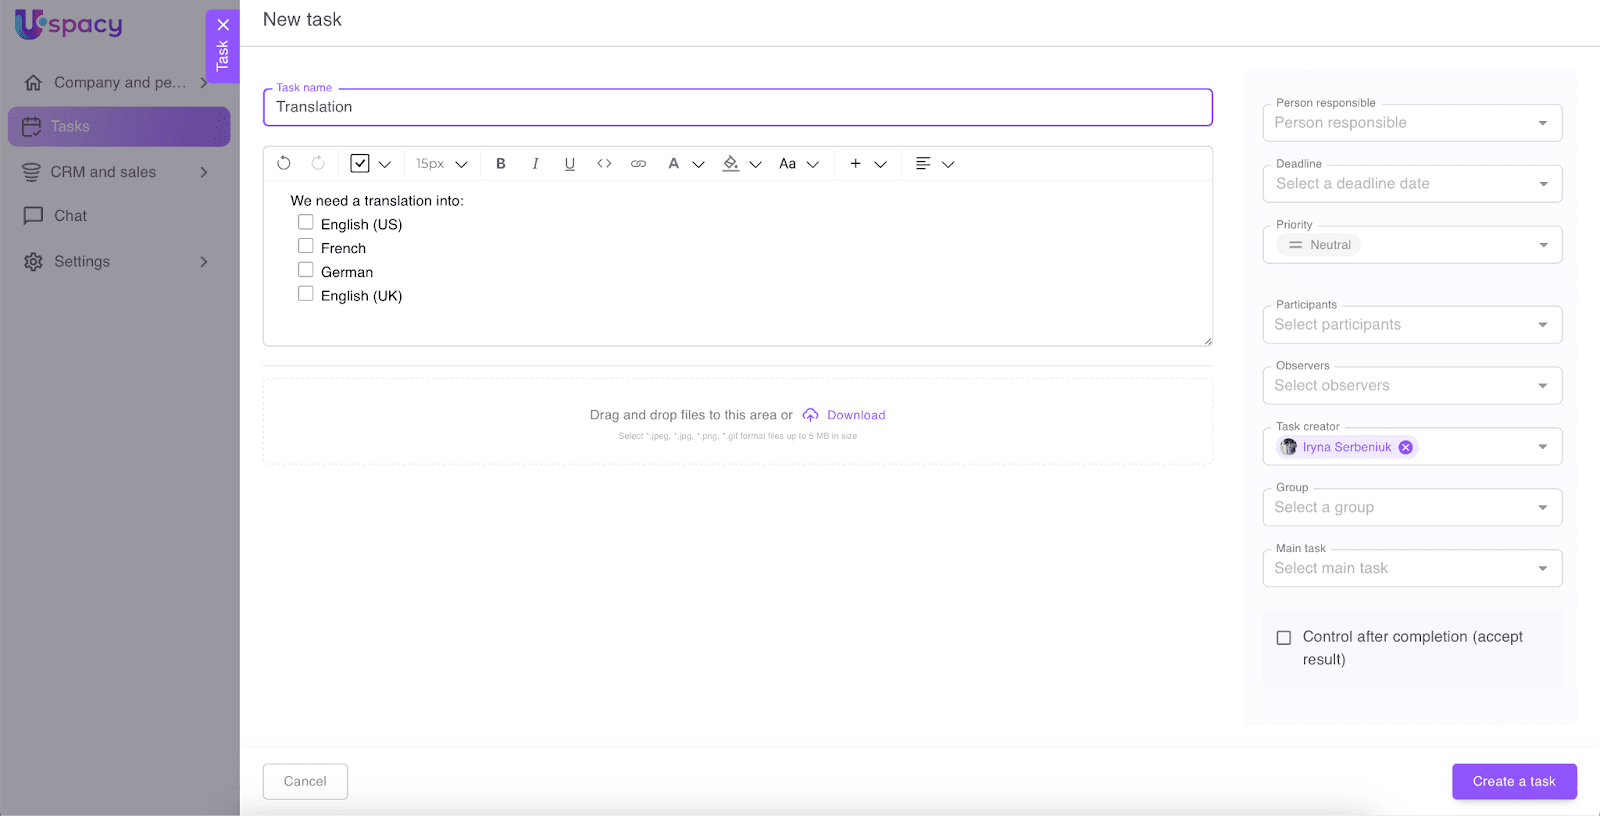Click the Task name input field
The width and height of the screenshot is (1600, 816).
pyautogui.click(x=737, y=107)
